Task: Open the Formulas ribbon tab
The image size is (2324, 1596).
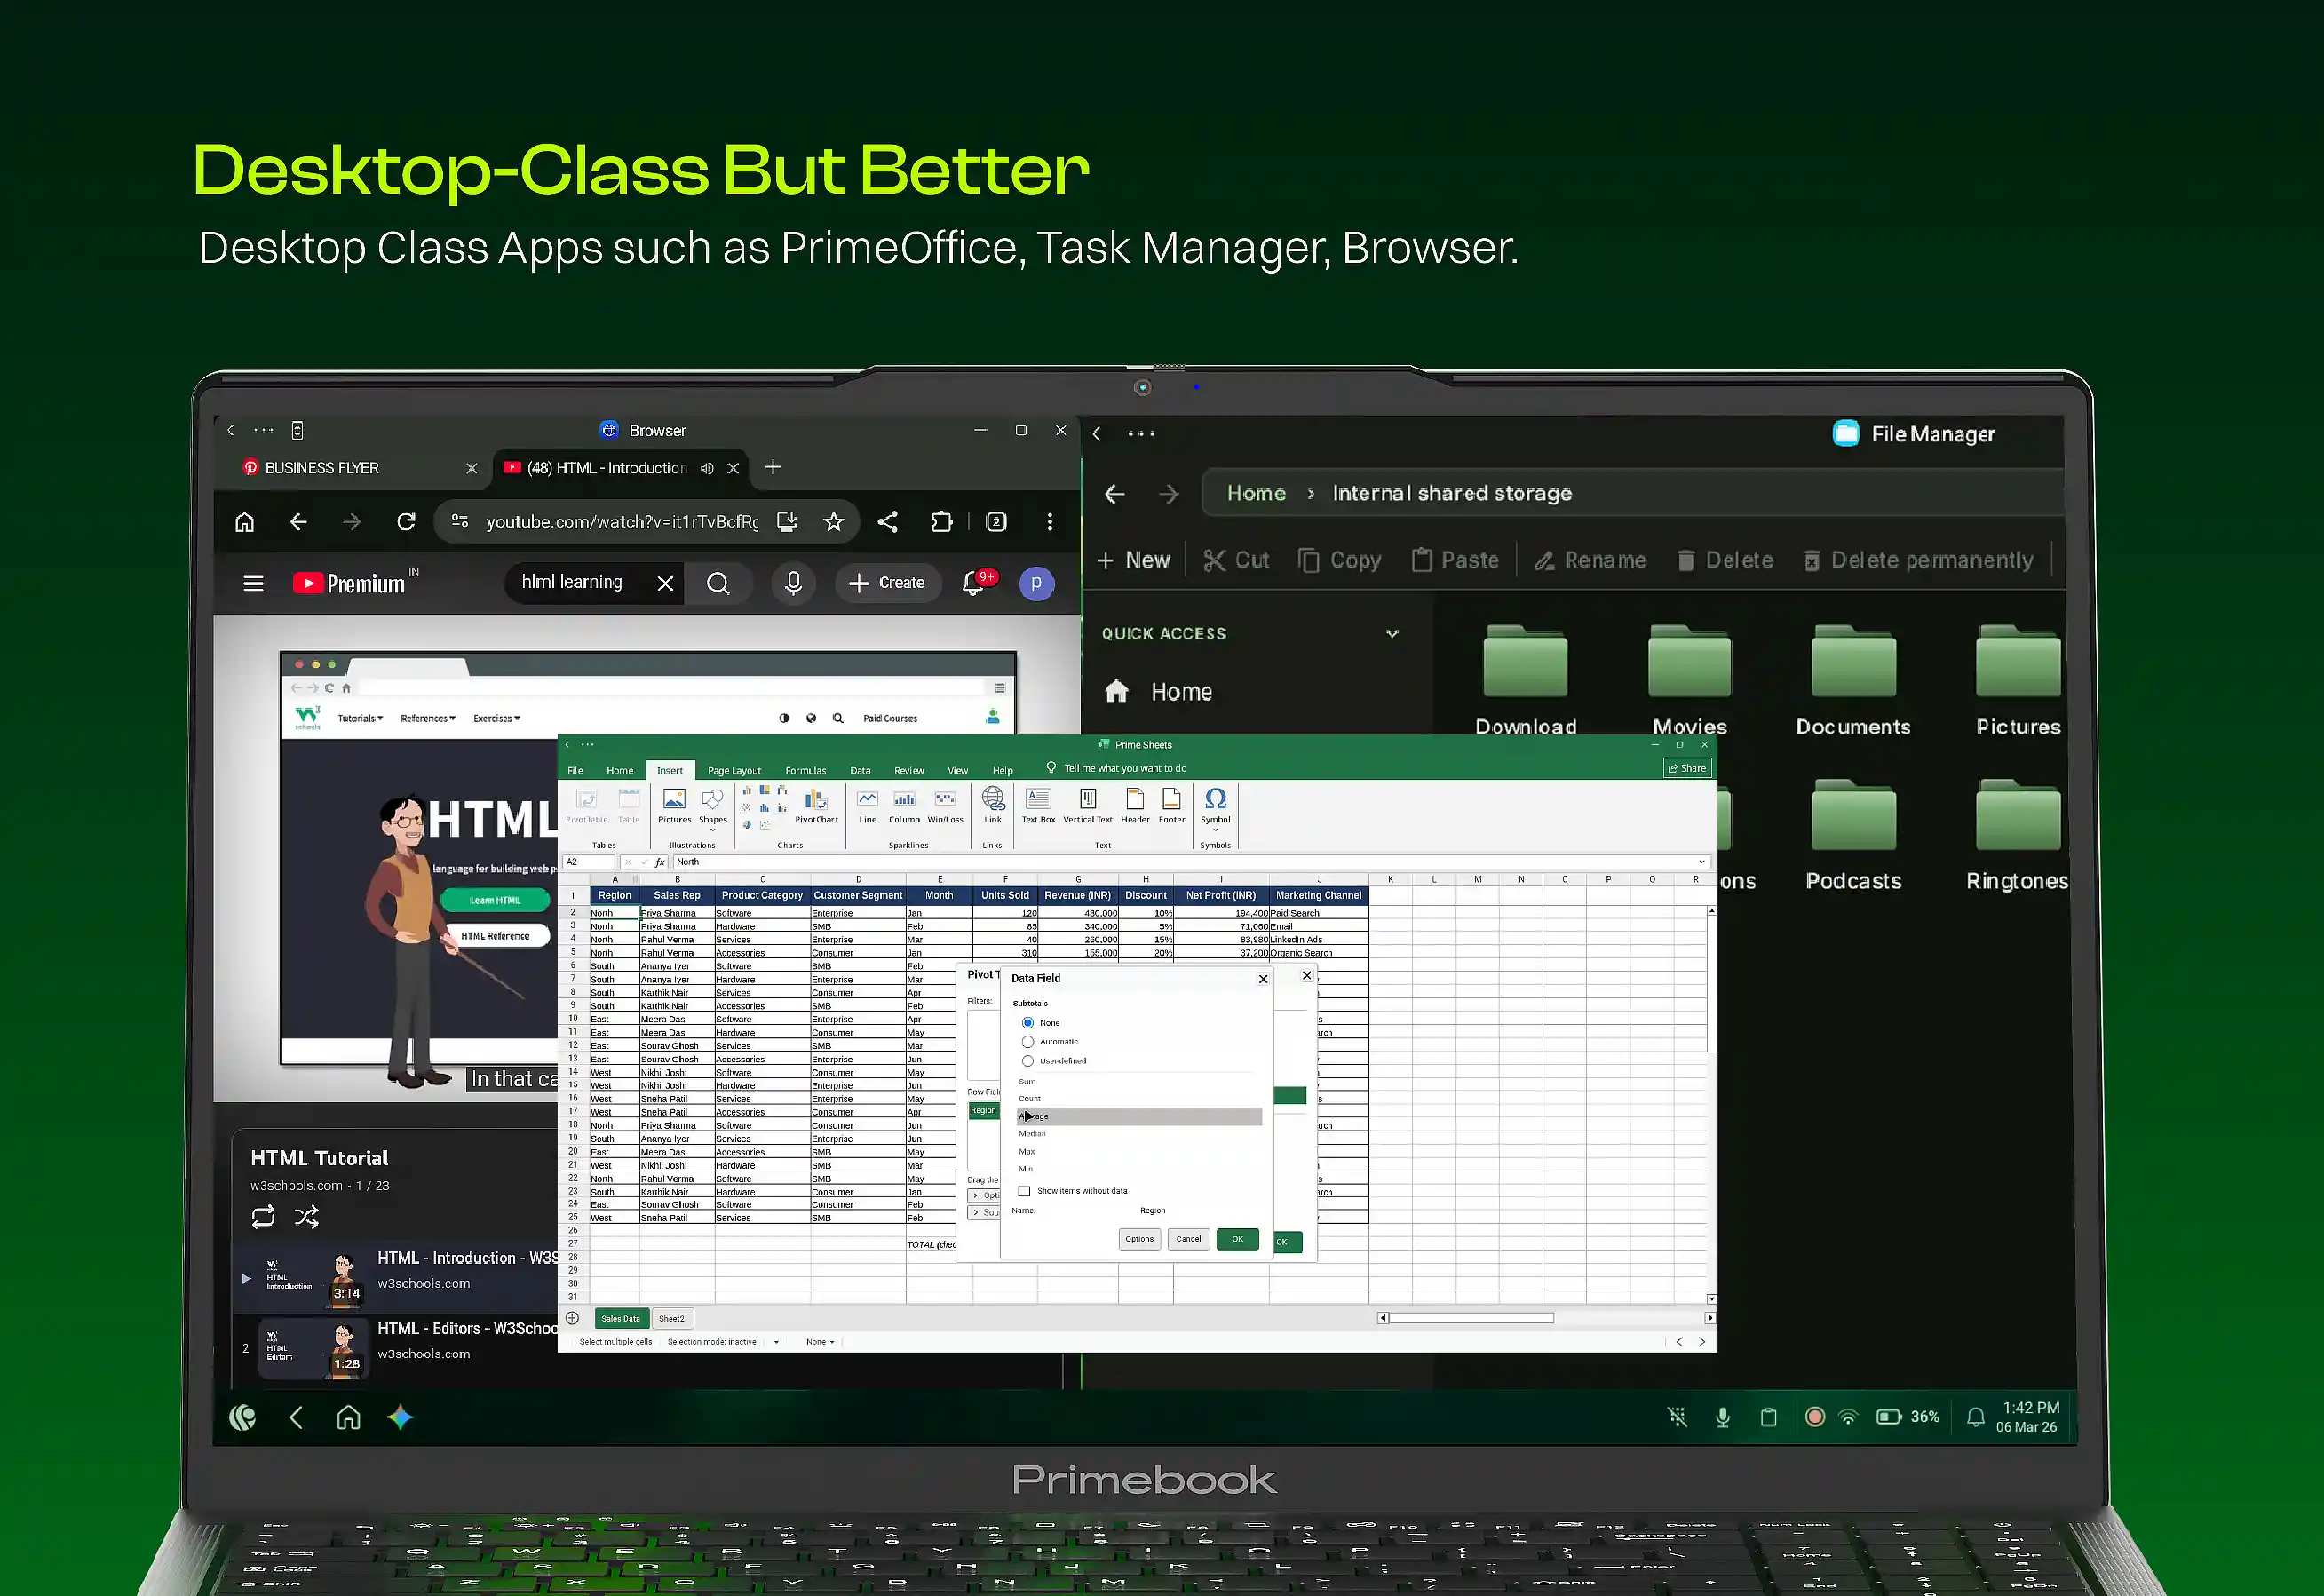Action: [x=805, y=771]
